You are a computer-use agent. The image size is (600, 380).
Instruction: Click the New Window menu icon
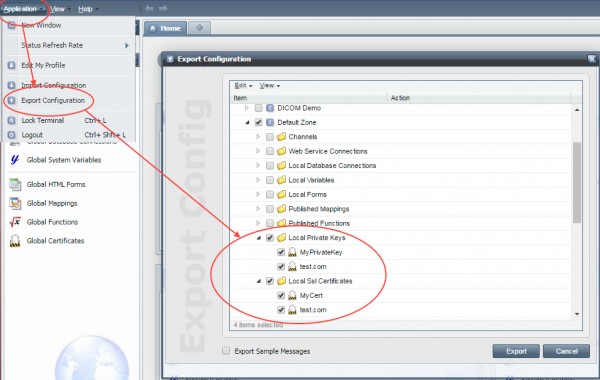tap(11, 25)
